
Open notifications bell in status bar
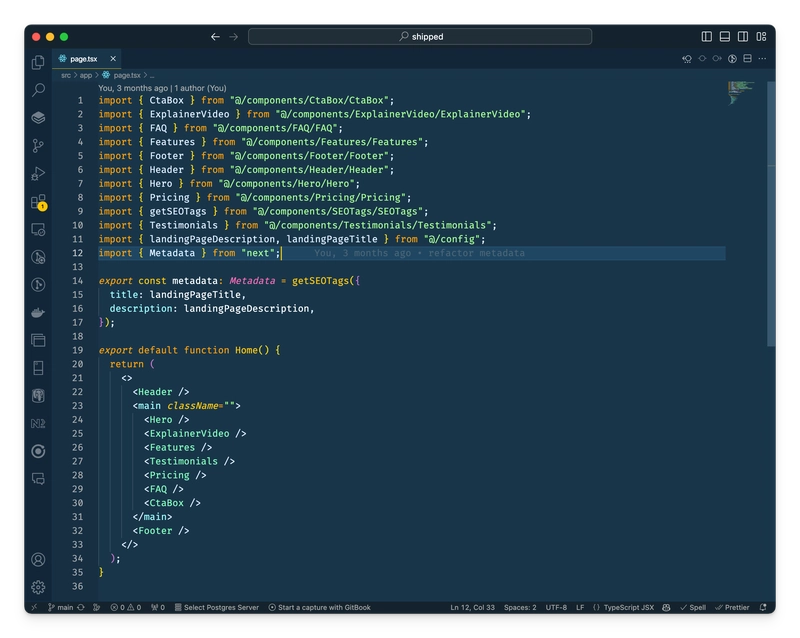(x=763, y=607)
